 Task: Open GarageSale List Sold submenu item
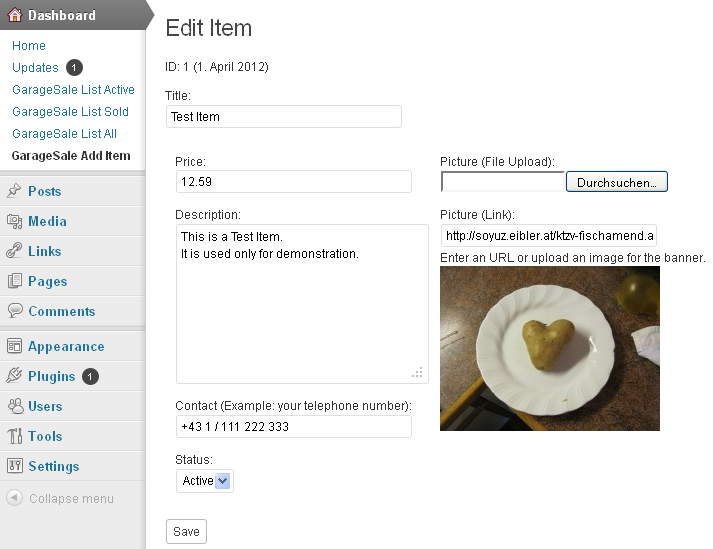(x=70, y=112)
